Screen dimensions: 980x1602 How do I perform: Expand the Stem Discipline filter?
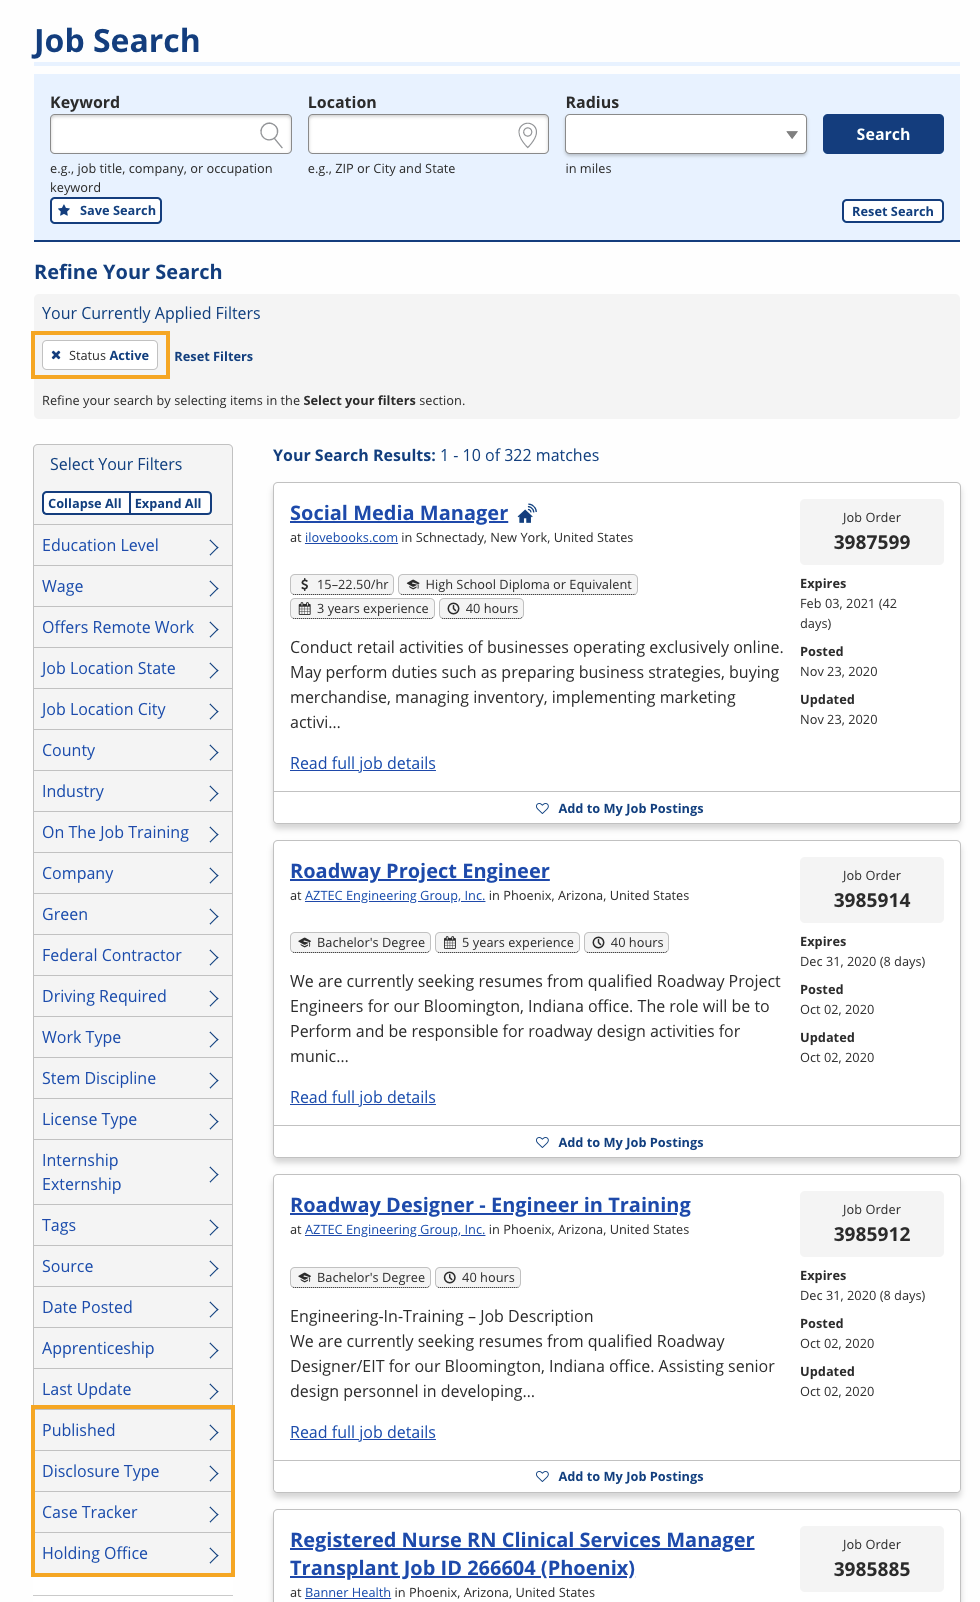[133, 1079]
